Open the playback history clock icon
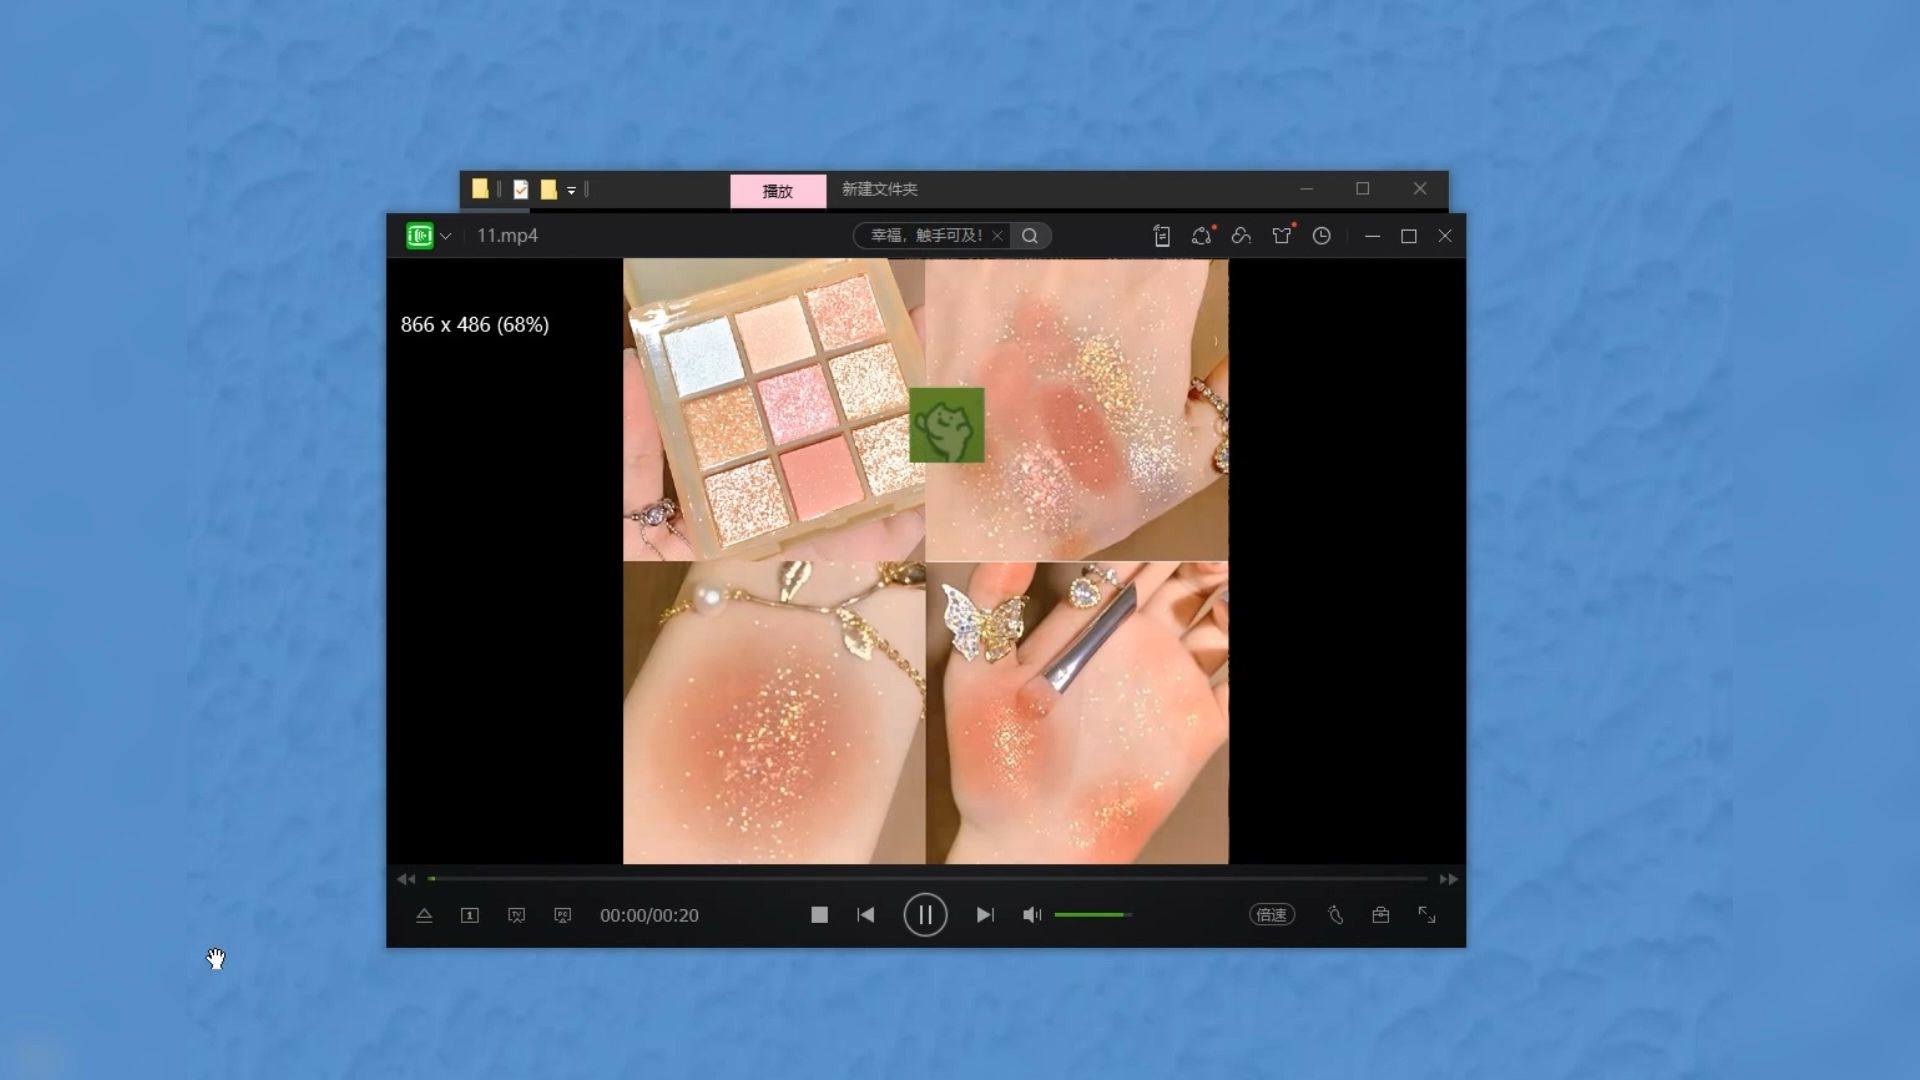This screenshot has width=1920, height=1080. click(x=1321, y=236)
